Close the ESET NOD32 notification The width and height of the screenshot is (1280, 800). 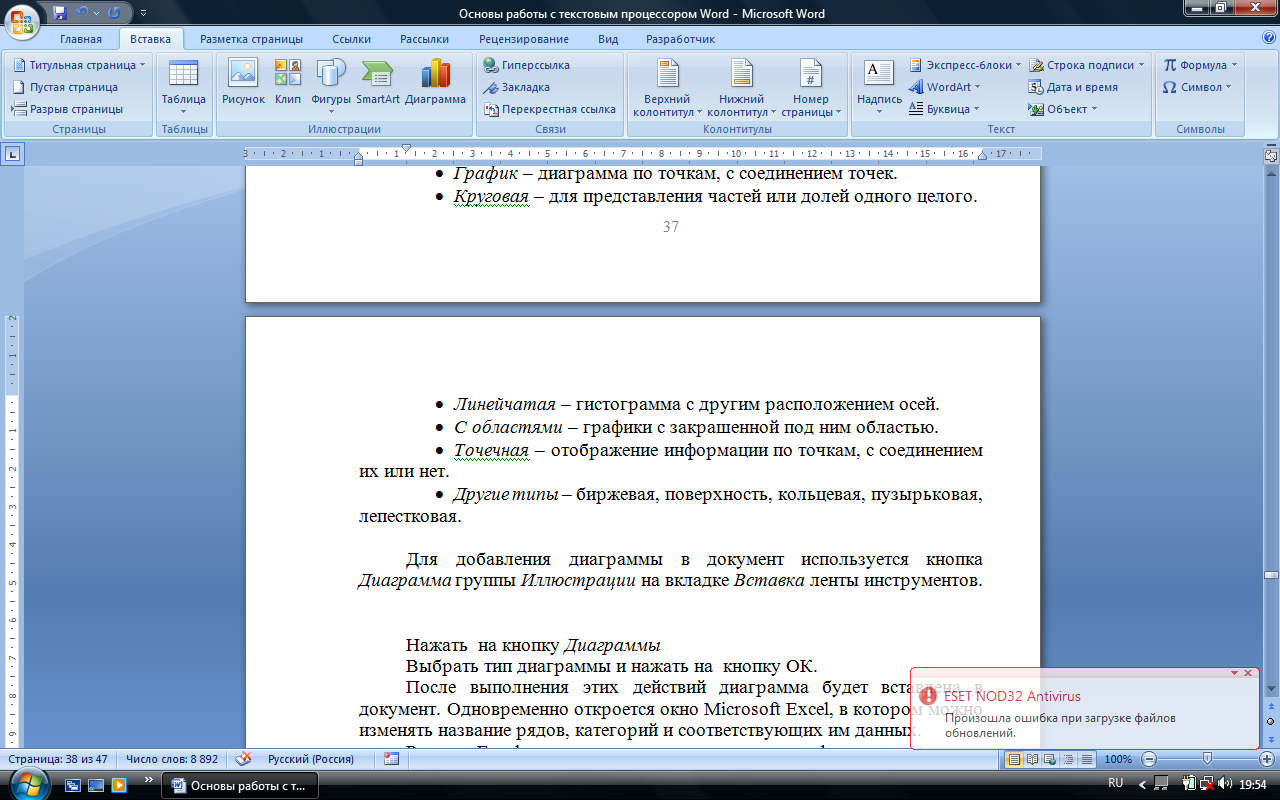1248,673
